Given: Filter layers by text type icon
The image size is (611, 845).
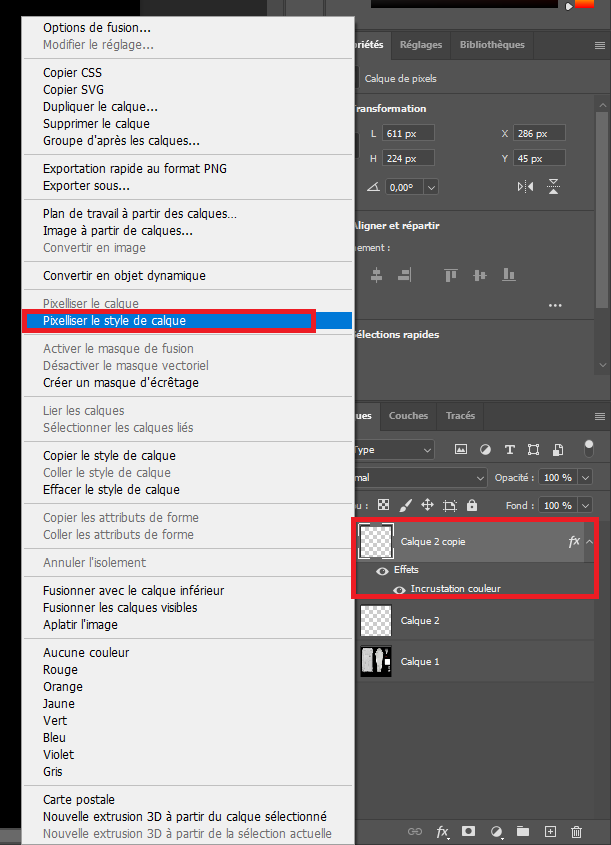Looking at the screenshot, I should (x=510, y=450).
